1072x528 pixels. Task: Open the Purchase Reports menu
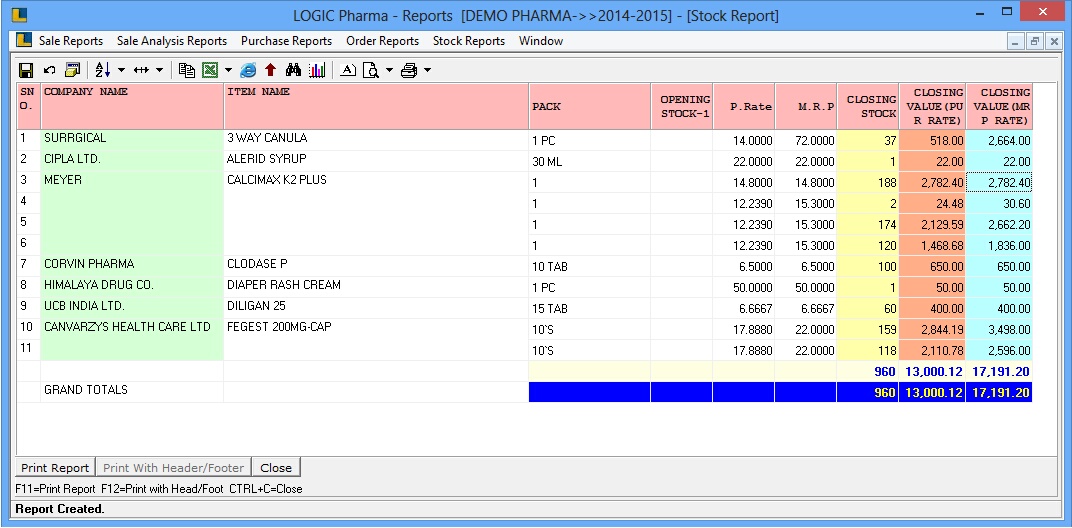point(286,41)
